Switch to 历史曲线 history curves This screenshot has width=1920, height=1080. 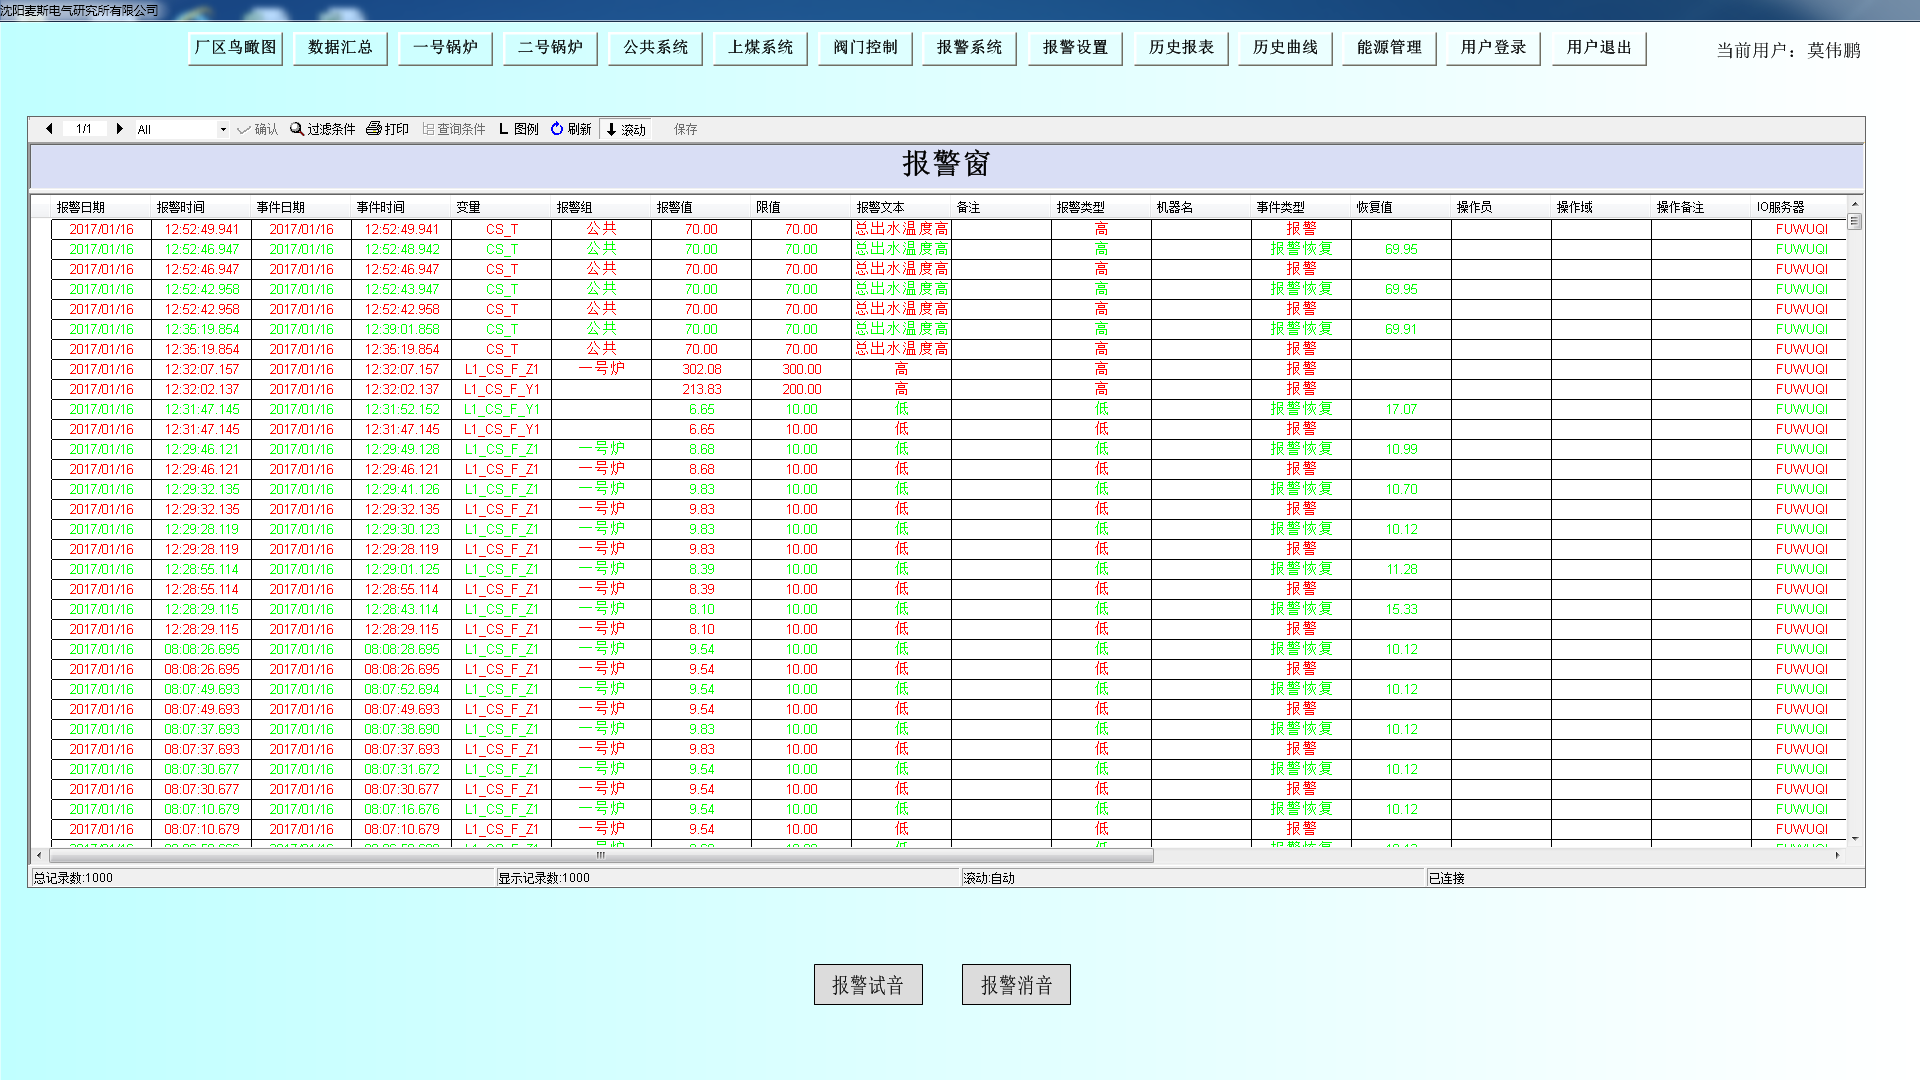click(x=1285, y=47)
